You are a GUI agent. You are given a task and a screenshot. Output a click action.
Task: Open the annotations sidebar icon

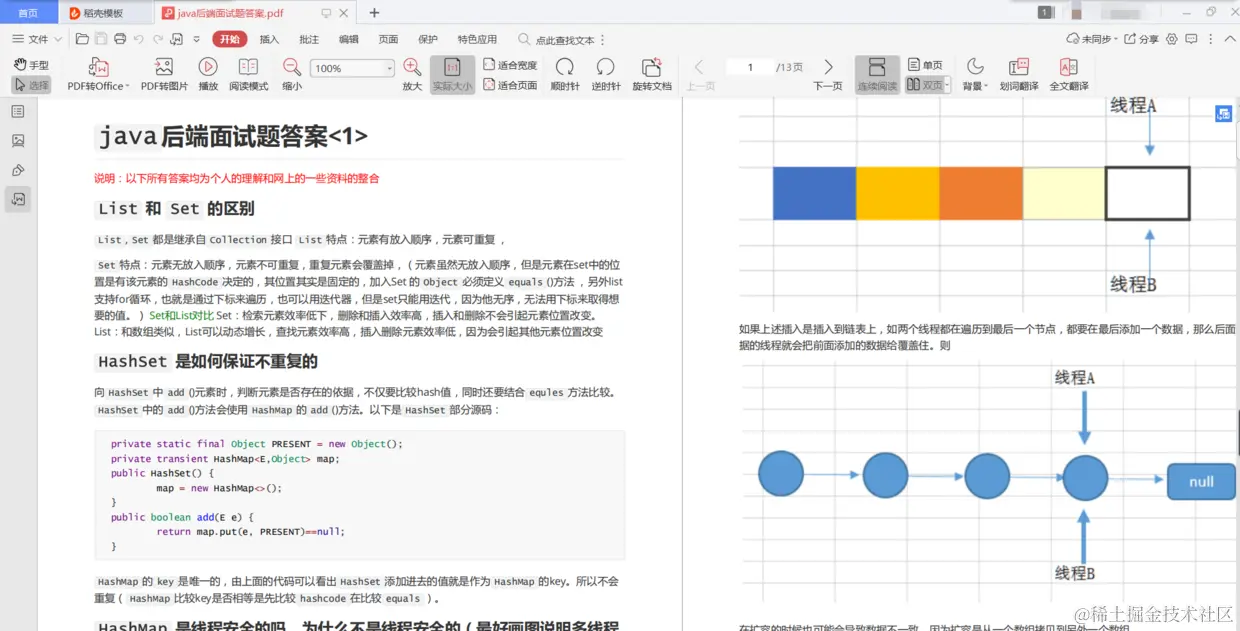click(x=18, y=199)
